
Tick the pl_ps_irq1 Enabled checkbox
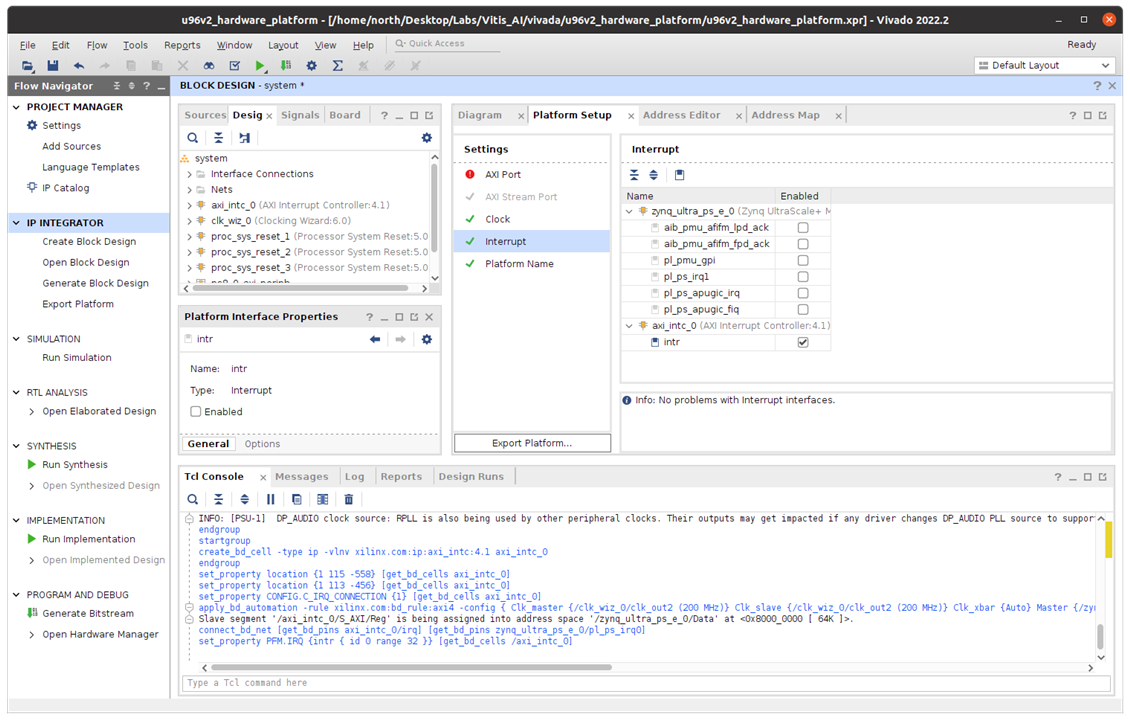click(803, 277)
